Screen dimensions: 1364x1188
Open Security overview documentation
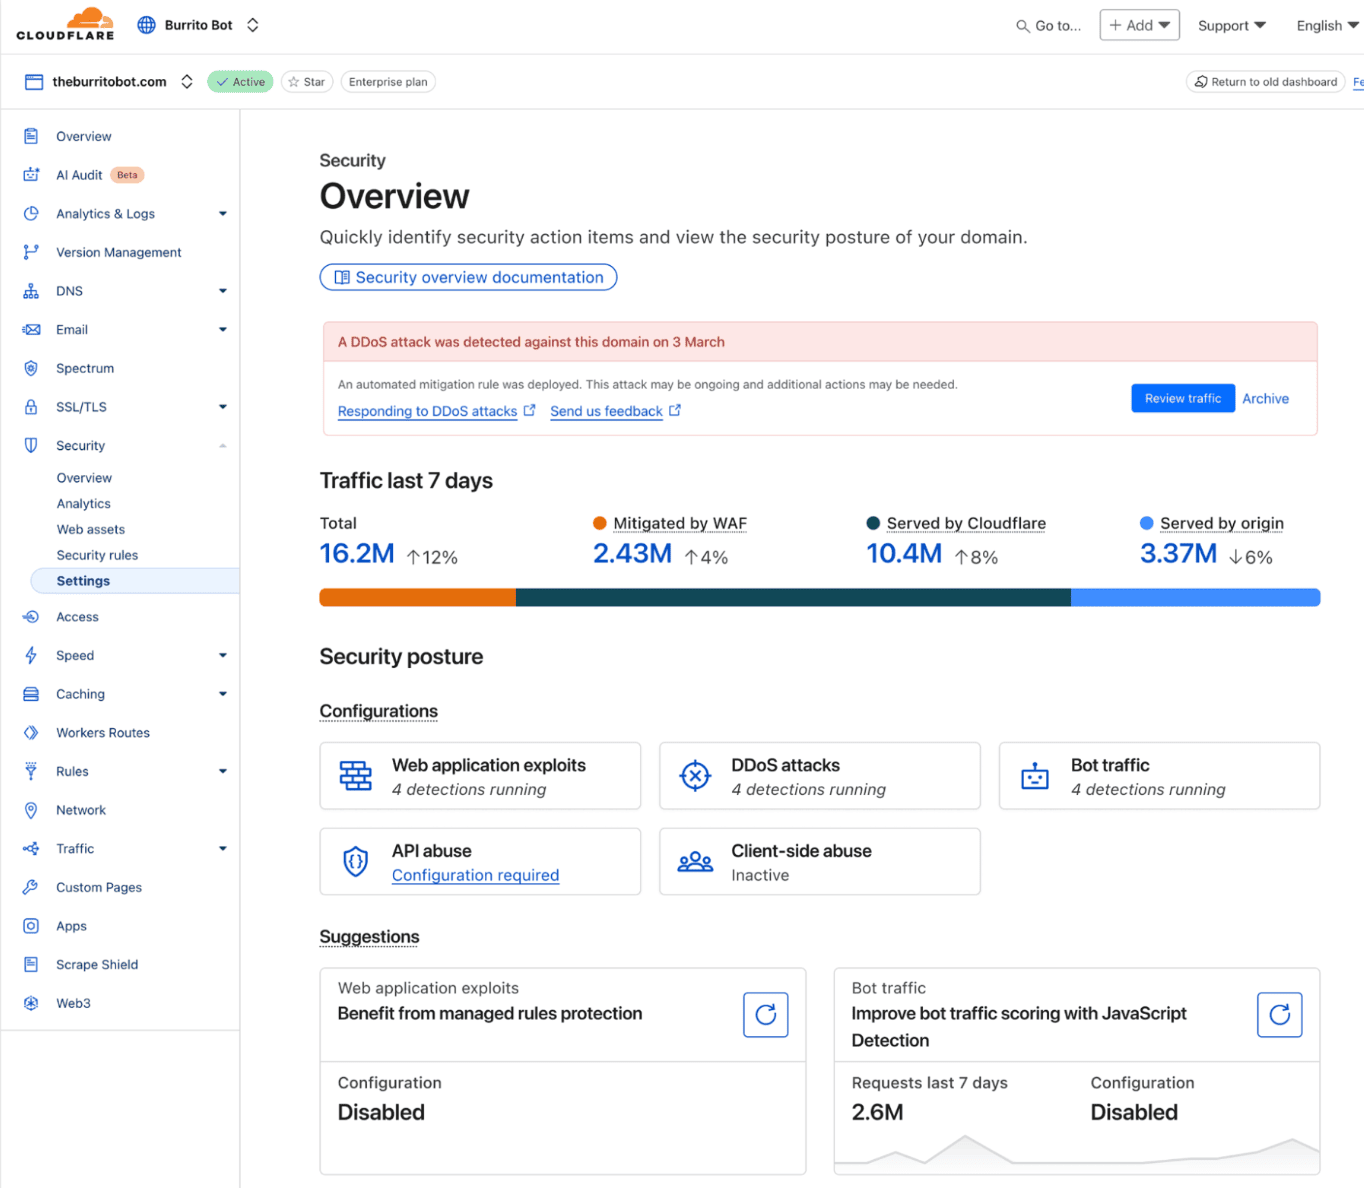click(x=468, y=277)
